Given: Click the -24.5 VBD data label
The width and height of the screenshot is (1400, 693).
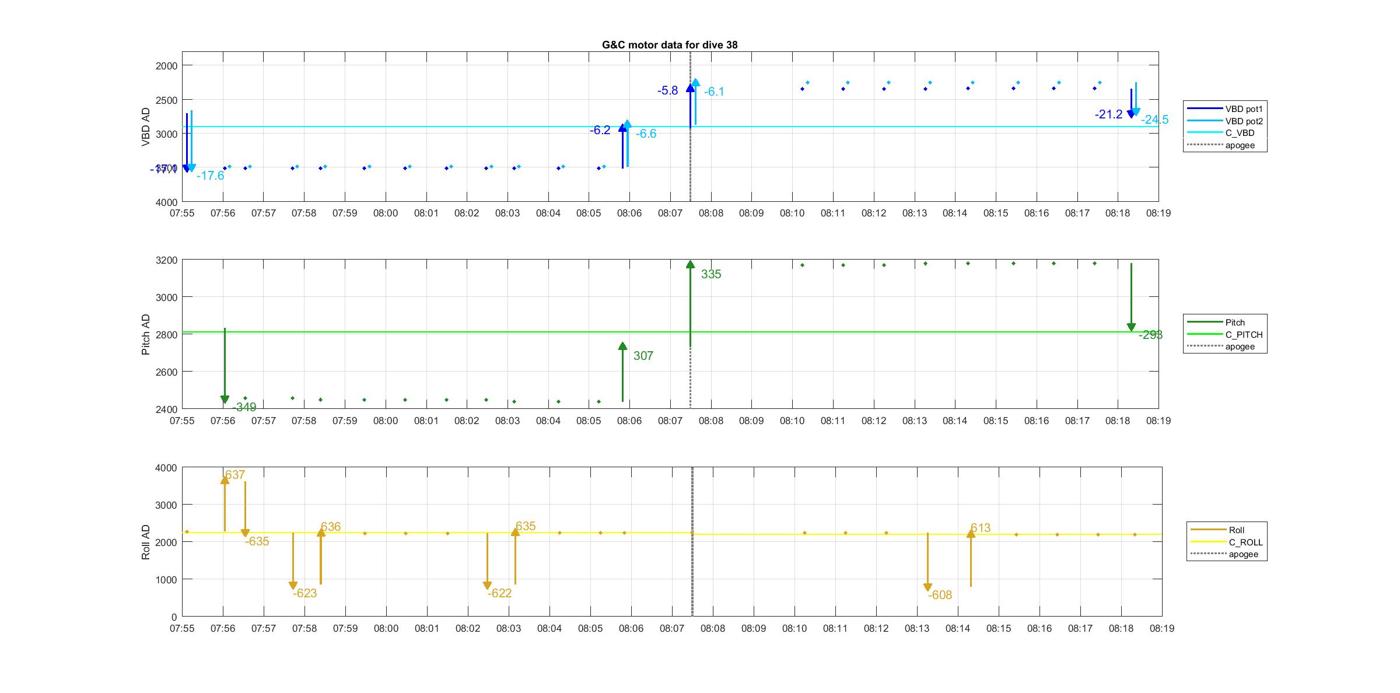Looking at the screenshot, I should pyautogui.click(x=1155, y=120).
